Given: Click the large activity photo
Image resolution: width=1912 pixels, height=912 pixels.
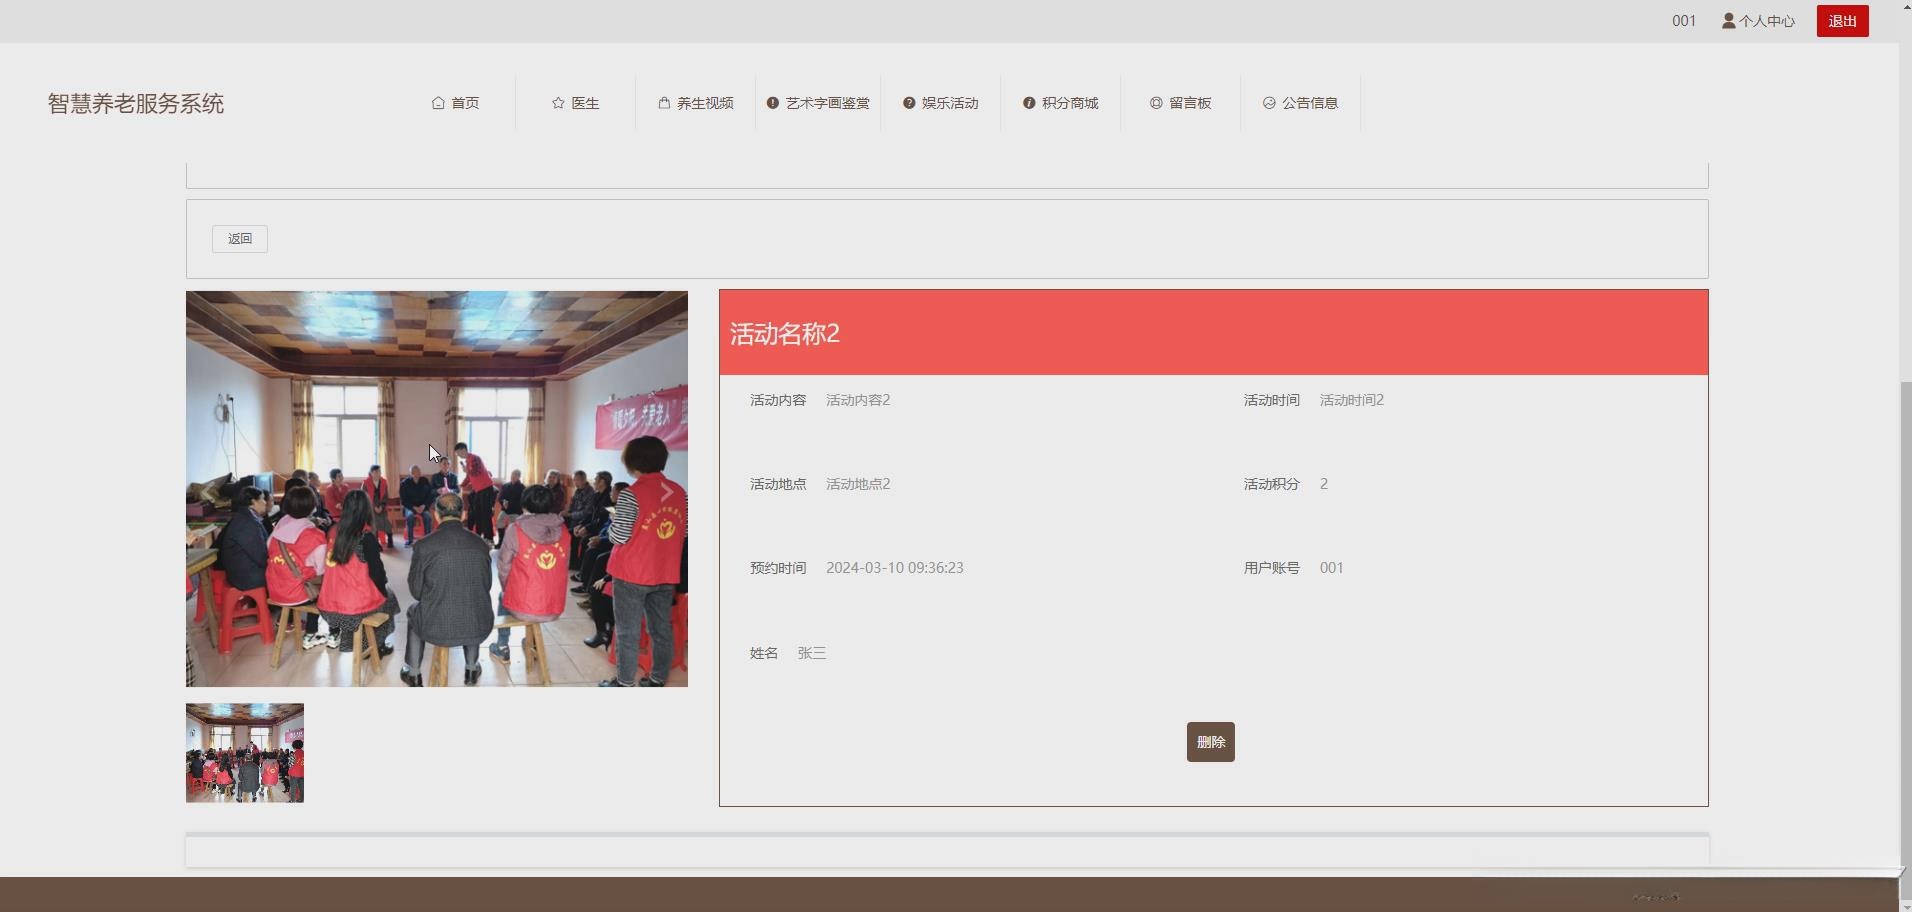Looking at the screenshot, I should [437, 489].
